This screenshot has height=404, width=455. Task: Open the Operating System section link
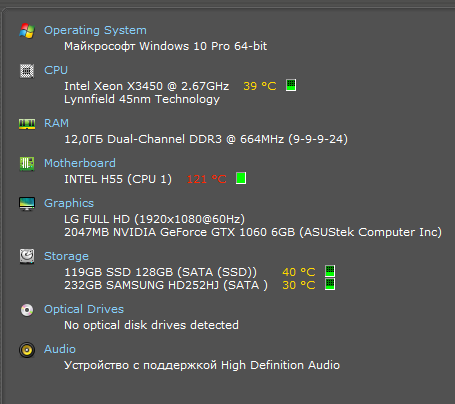tap(95, 30)
